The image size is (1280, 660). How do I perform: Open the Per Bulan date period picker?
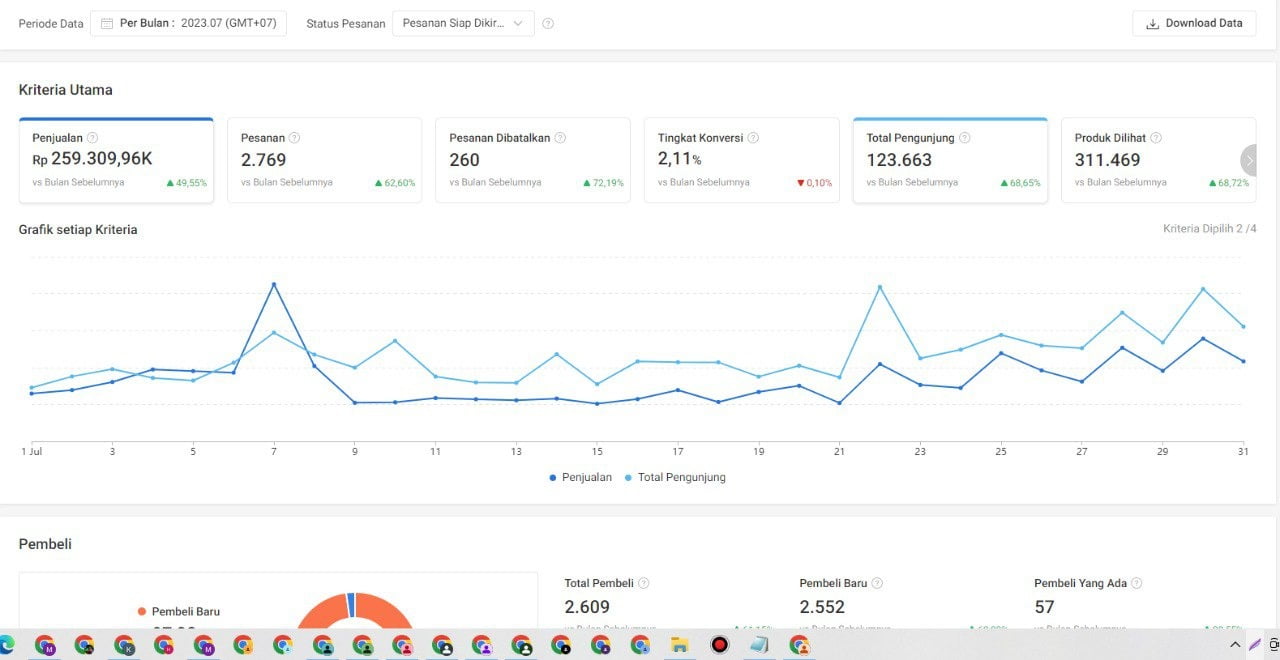[189, 23]
